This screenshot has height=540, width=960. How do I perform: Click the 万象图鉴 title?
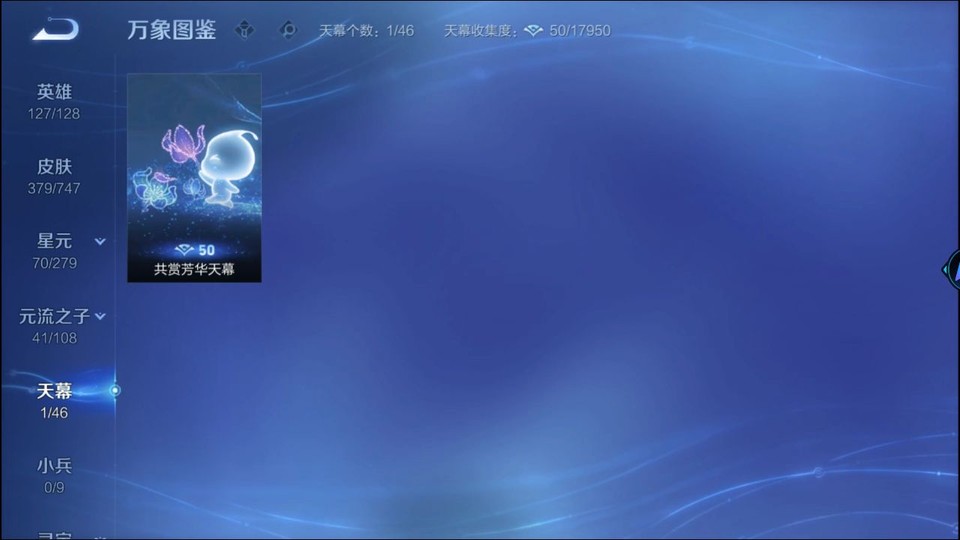[x=171, y=30]
